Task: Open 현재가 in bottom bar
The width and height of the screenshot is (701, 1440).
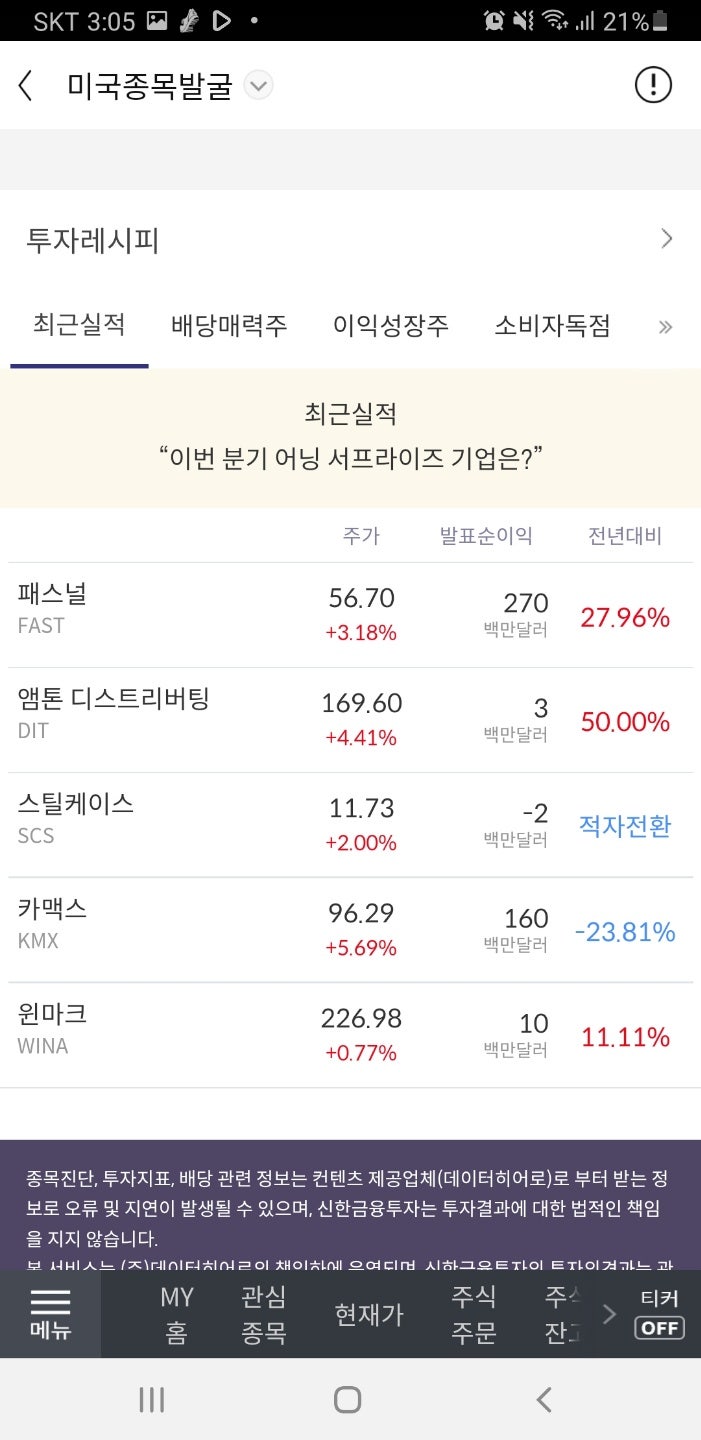Action: pos(369,1314)
